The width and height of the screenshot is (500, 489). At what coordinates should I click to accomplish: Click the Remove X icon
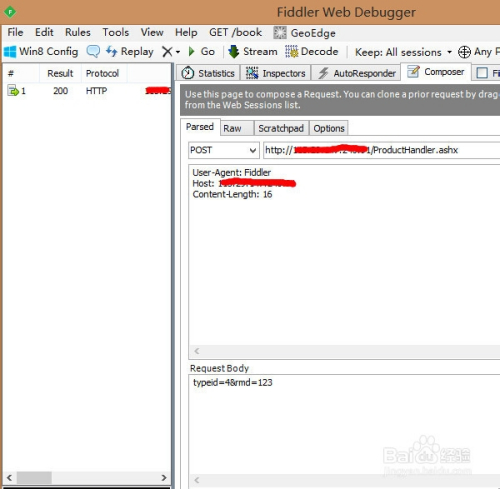pyautogui.click(x=167, y=52)
